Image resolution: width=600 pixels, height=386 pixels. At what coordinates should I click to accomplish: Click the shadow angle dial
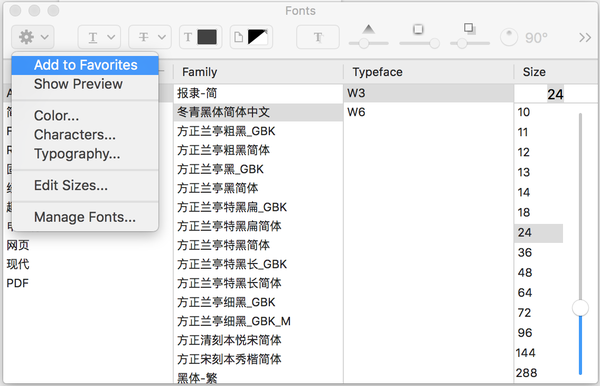pos(509,37)
